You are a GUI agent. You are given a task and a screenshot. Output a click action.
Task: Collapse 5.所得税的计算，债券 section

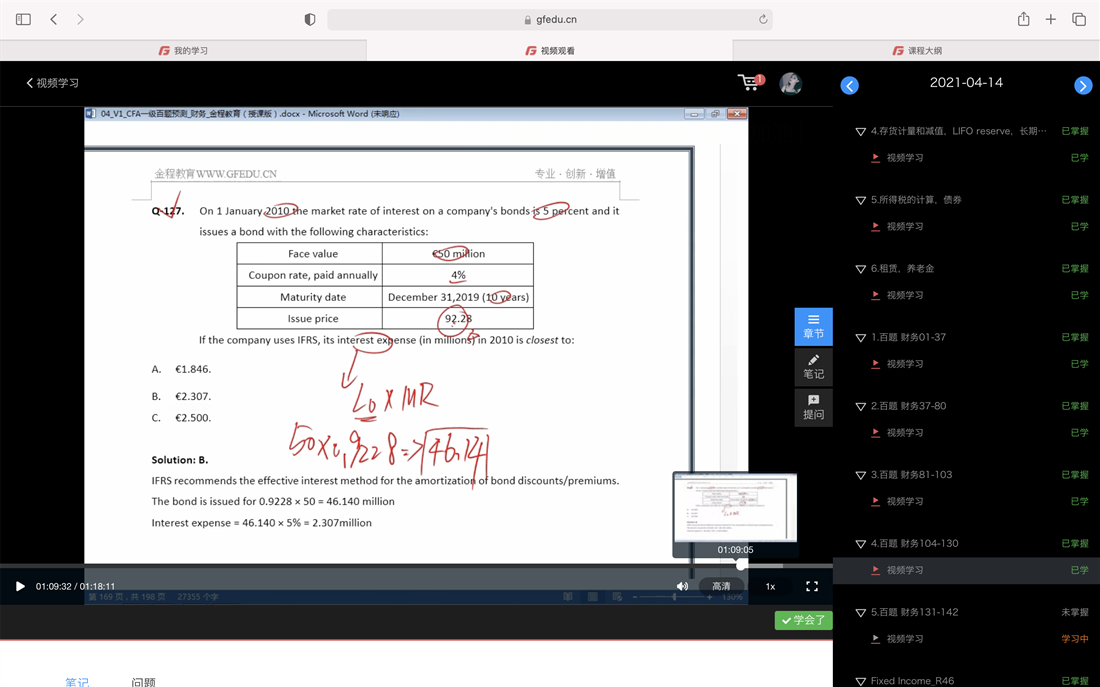(x=861, y=200)
